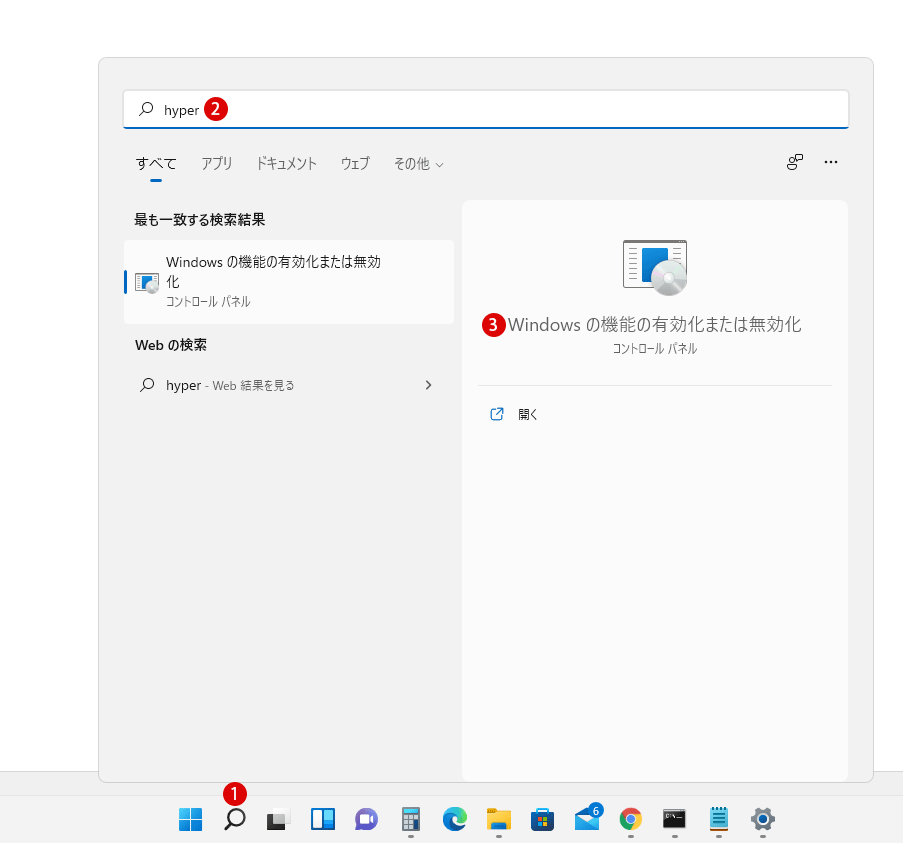Screen dimensions: 903x843
Task: Launch Microsoft Edge from taskbar
Action: pos(454,819)
